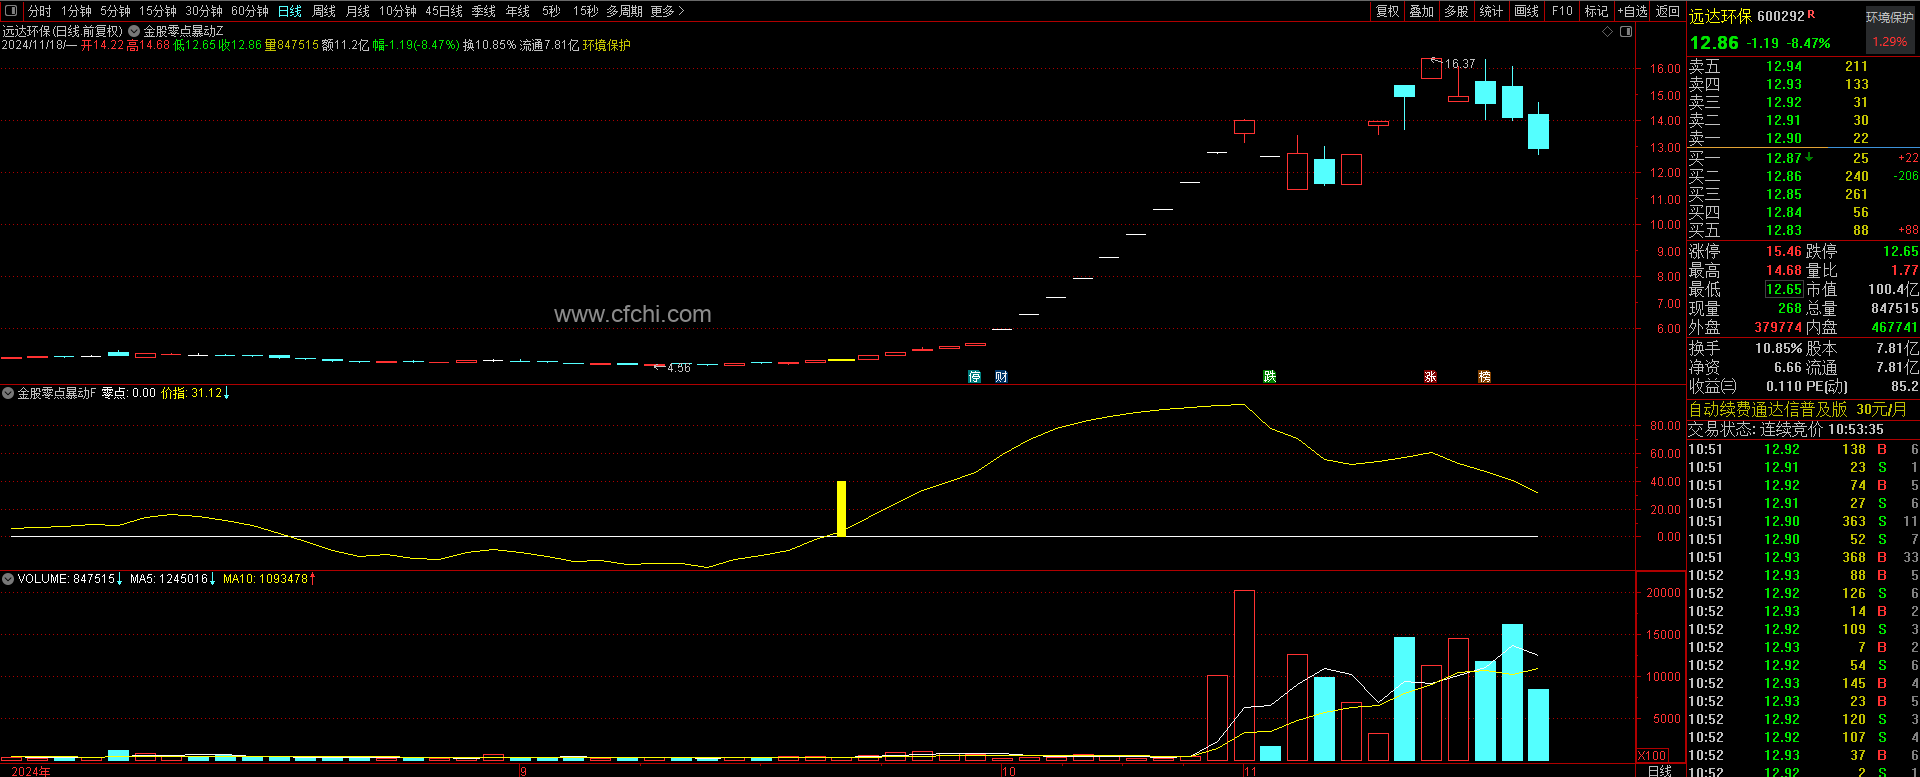Open F10 company info
Image resolution: width=1920 pixels, height=777 pixels.
point(1562,11)
